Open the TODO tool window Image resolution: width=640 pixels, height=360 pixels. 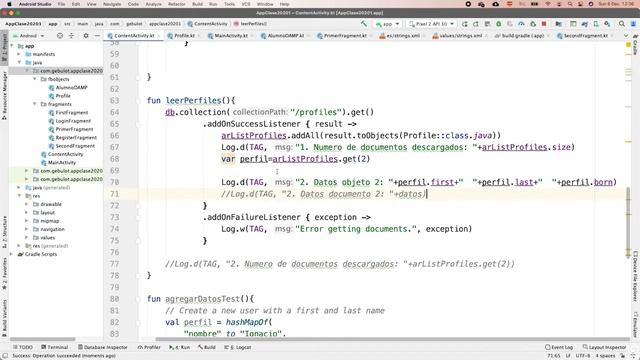pos(22,347)
